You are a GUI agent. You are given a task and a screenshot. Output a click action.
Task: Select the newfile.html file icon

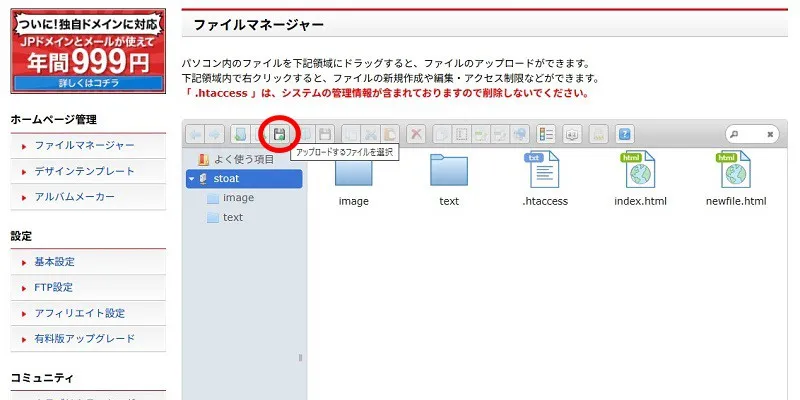point(734,169)
